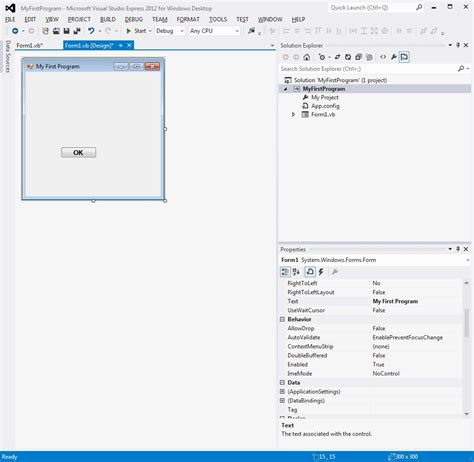Screen dimensions: 474x462
Task: Open the BUILD menu
Action: (108, 20)
